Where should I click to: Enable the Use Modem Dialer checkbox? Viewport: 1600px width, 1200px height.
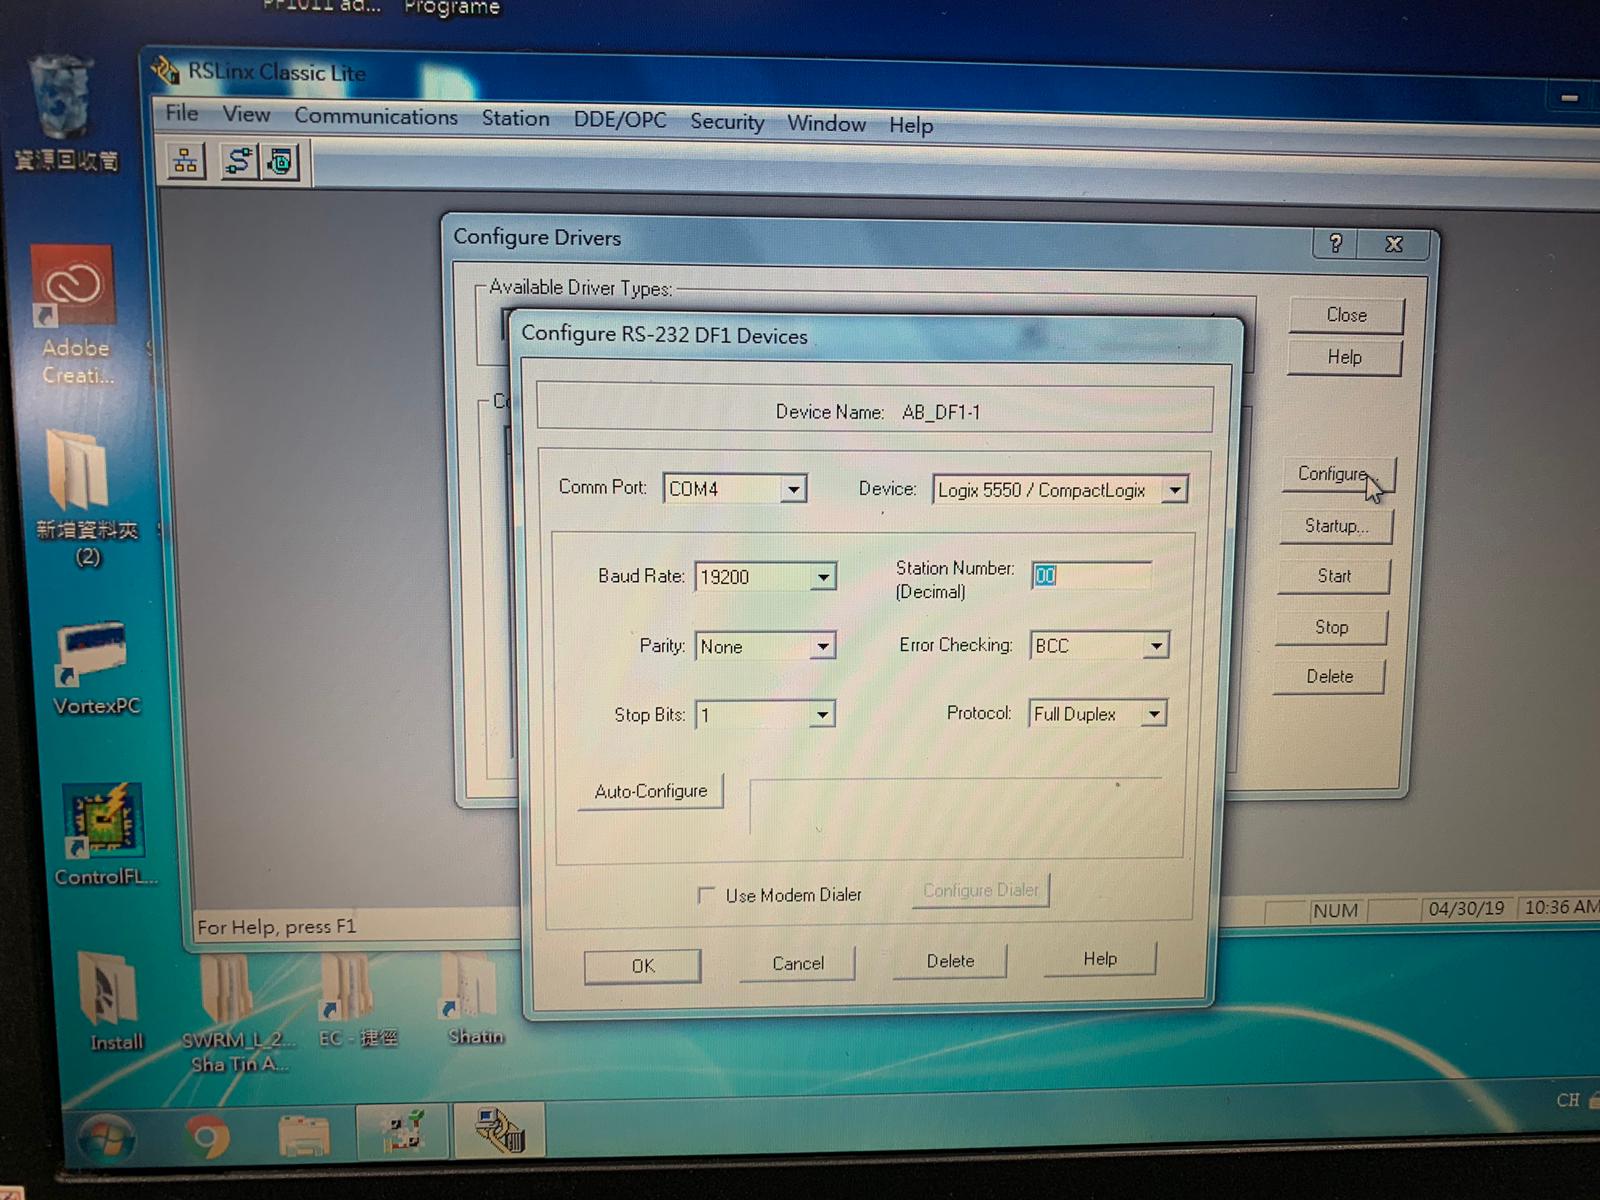point(707,894)
